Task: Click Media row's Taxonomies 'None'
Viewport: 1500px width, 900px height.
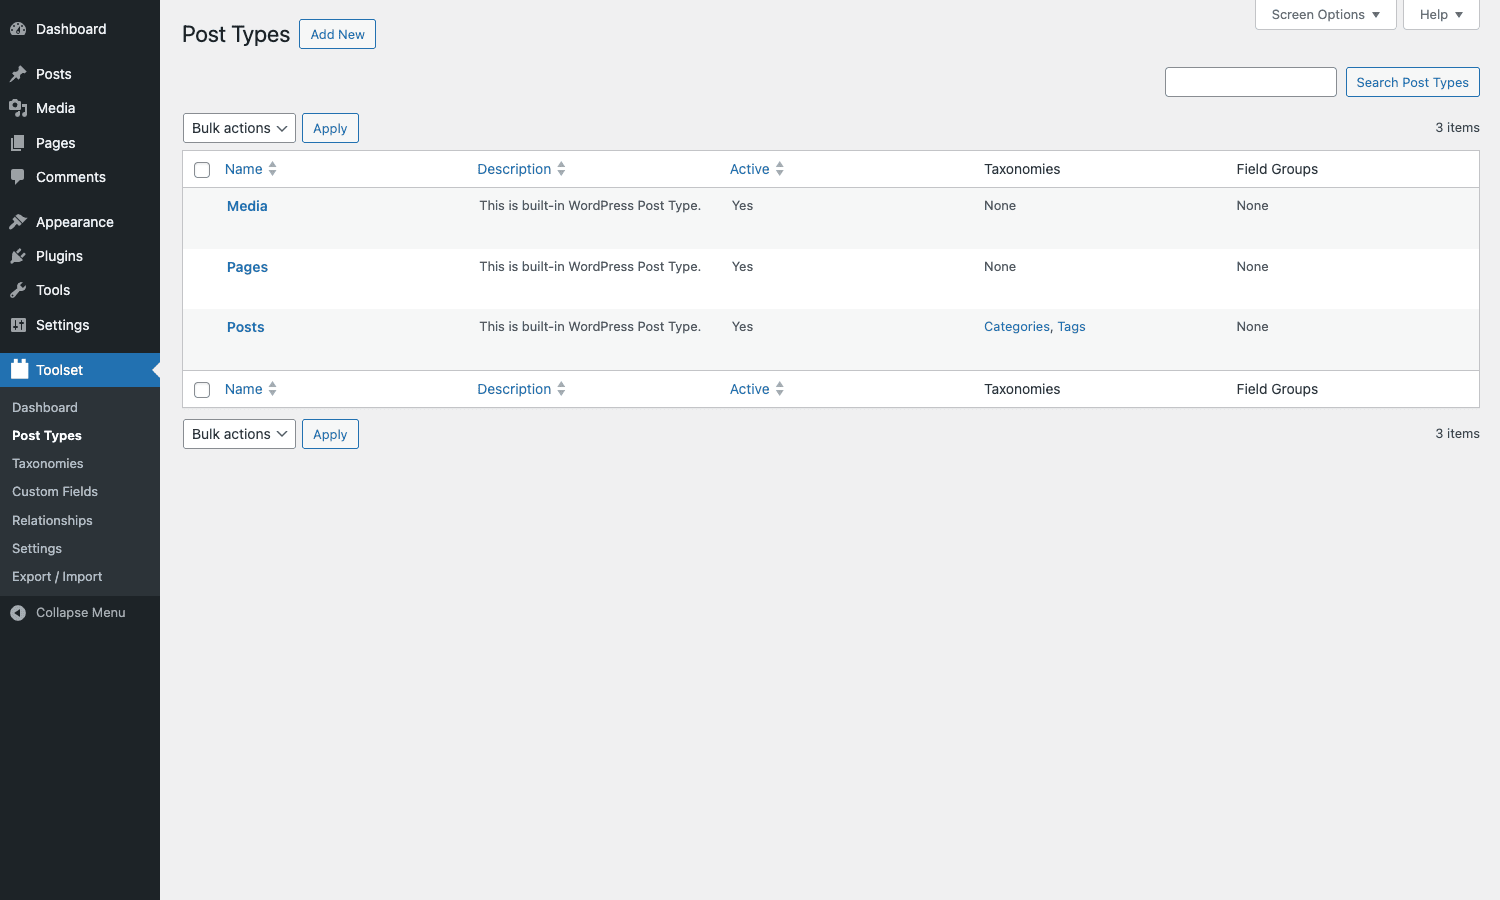Action: (x=1000, y=205)
